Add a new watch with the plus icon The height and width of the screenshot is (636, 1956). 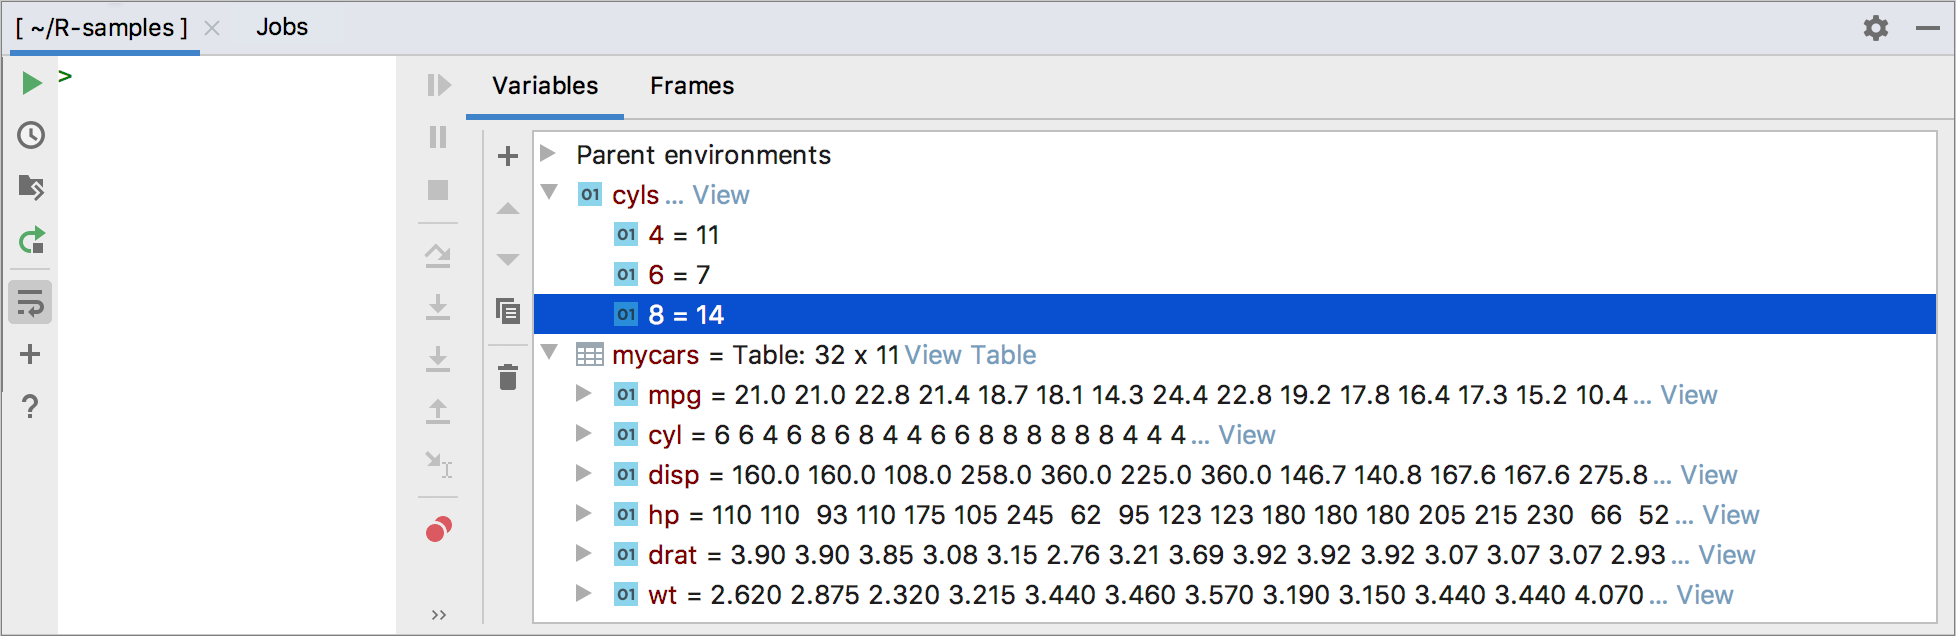508,156
